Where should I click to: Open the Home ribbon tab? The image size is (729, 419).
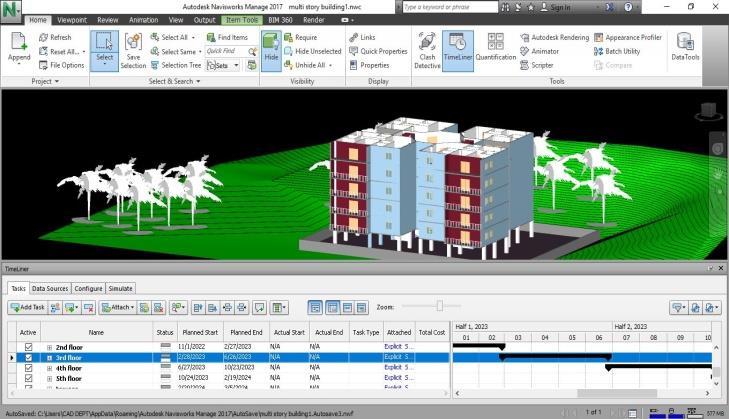pos(38,20)
